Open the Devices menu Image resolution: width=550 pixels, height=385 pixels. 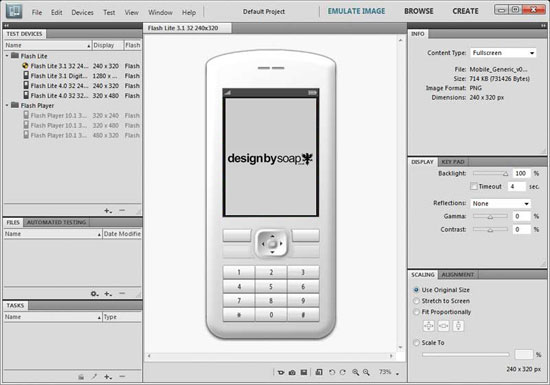click(82, 13)
